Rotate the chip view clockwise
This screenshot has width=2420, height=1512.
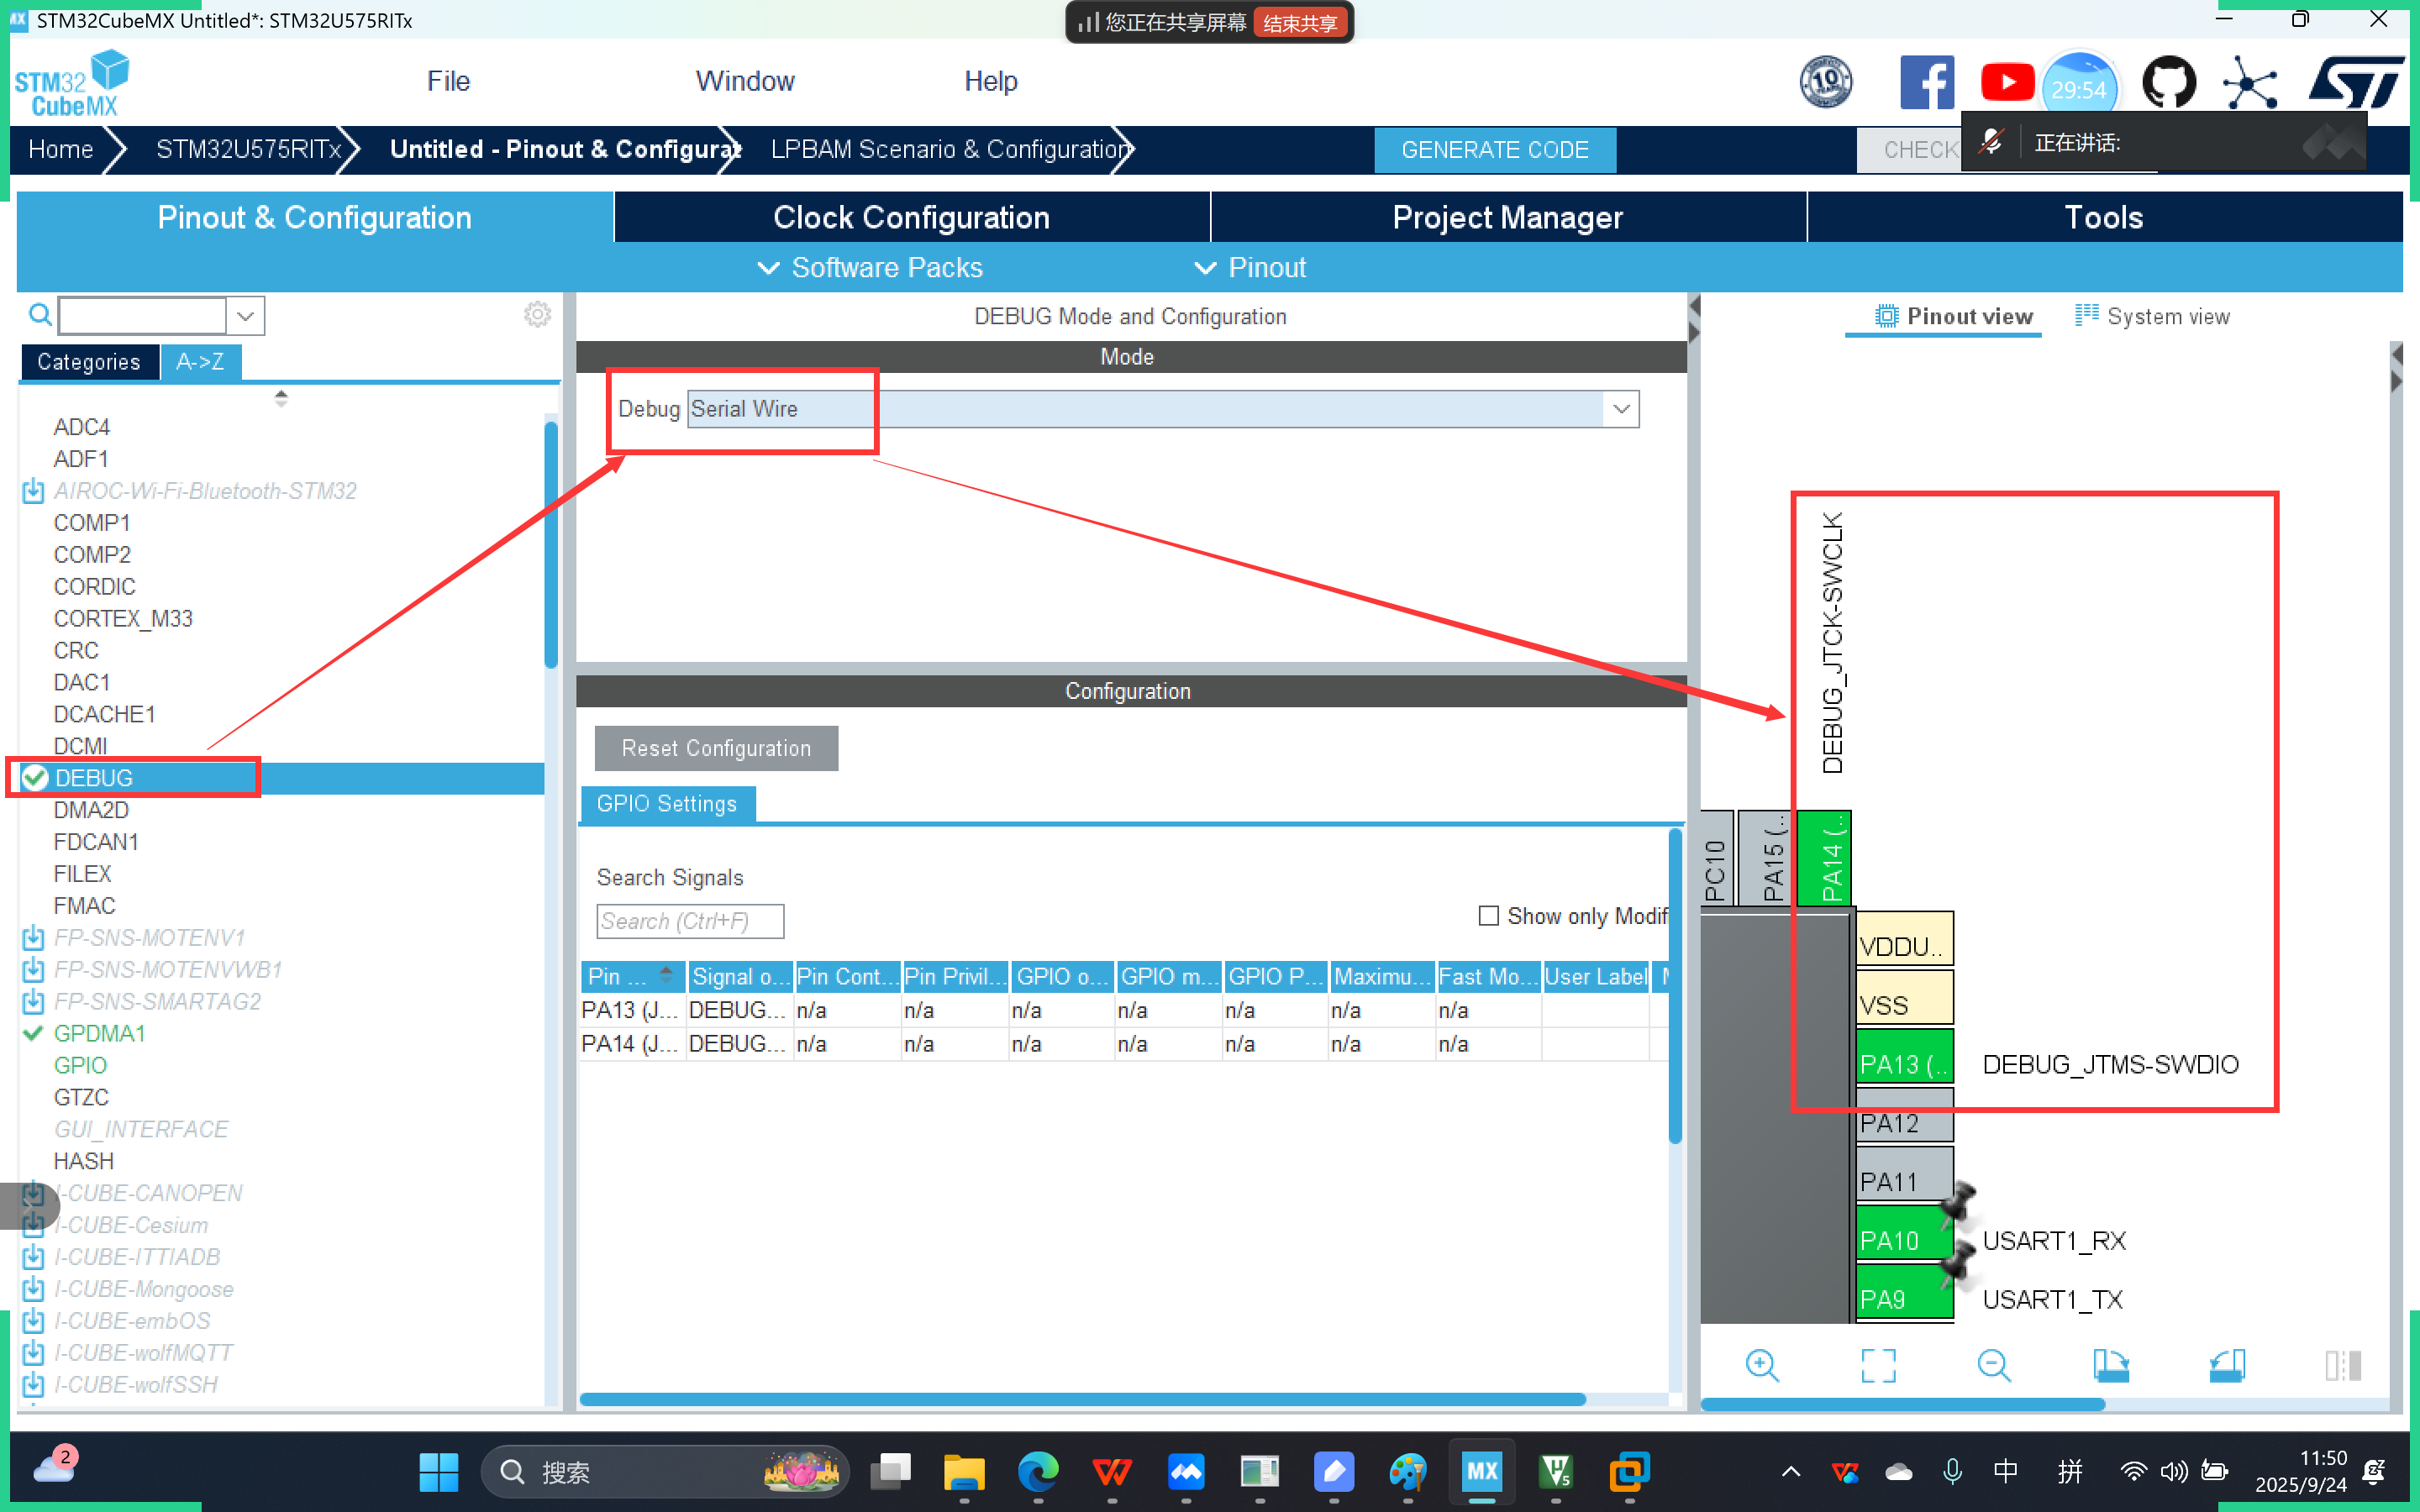(x=2110, y=1365)
